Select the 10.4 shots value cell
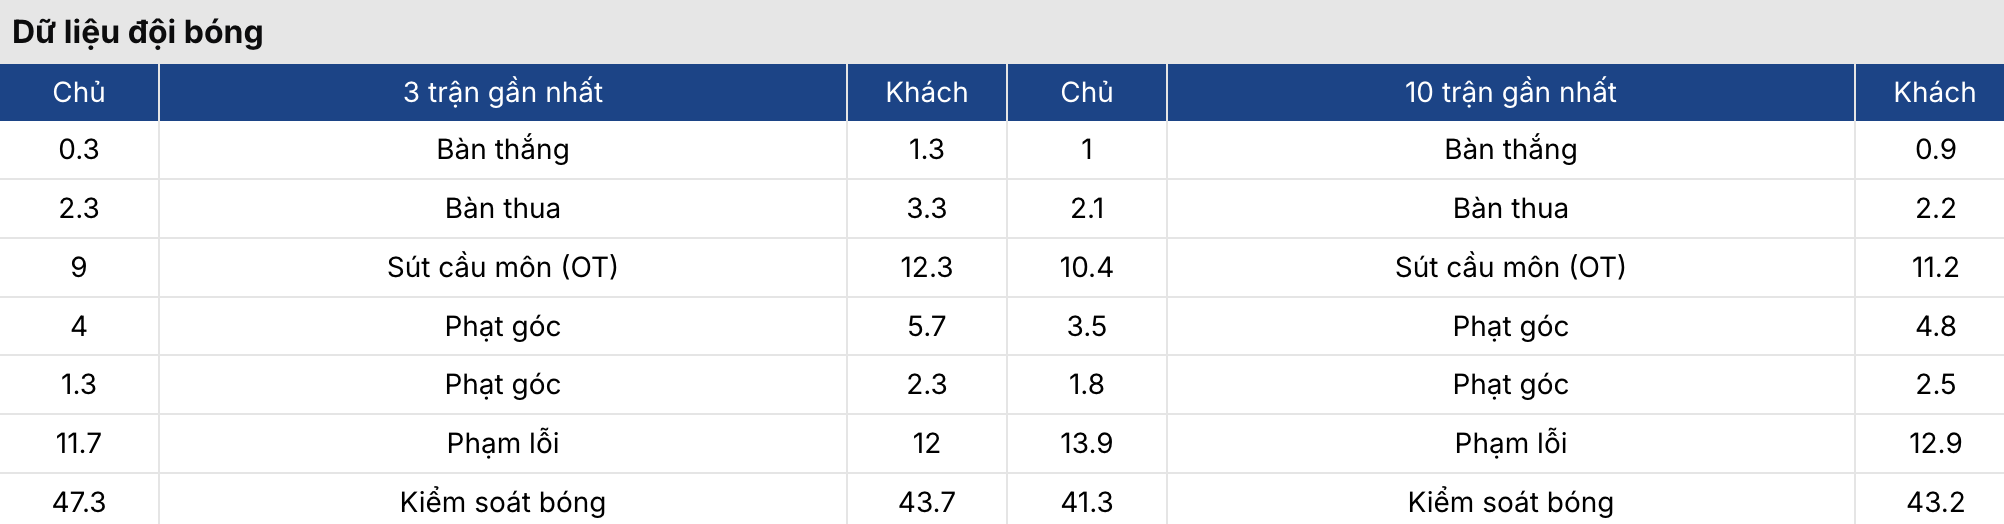This screenshot has width=2004, height=524. [1086, 267]
